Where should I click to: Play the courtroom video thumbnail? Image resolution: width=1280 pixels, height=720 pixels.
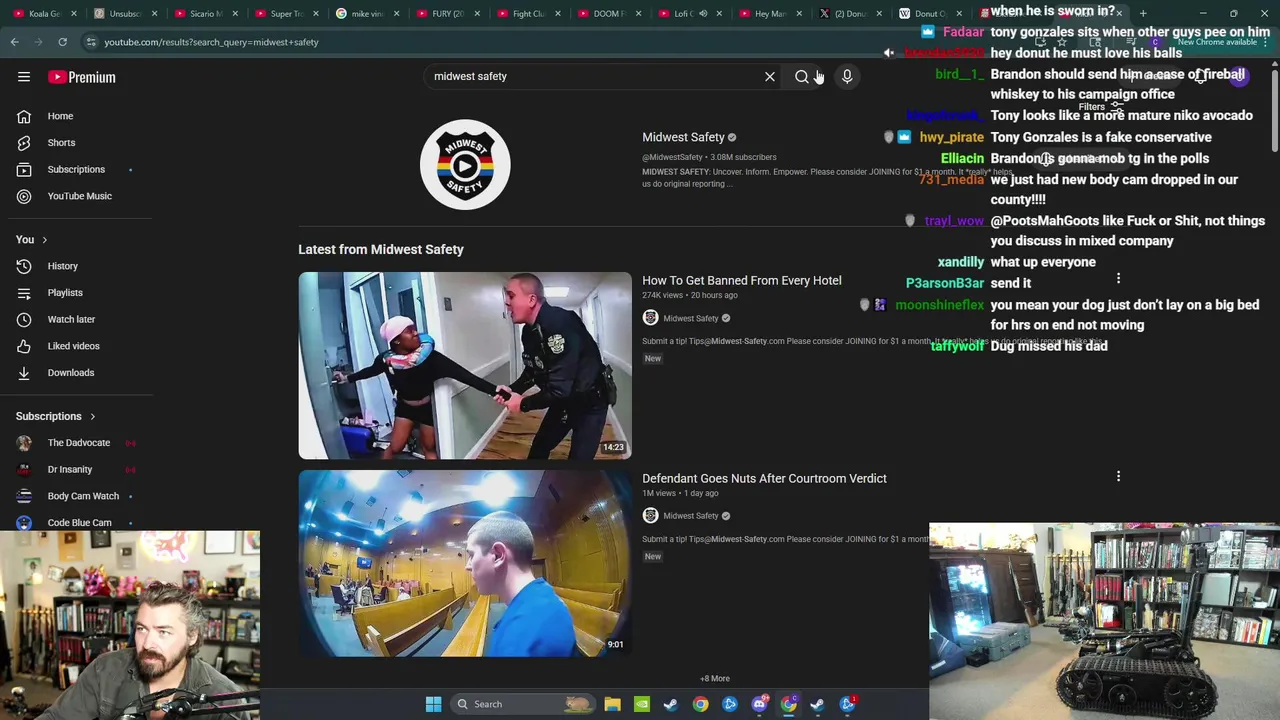click(x=465, y=564)
